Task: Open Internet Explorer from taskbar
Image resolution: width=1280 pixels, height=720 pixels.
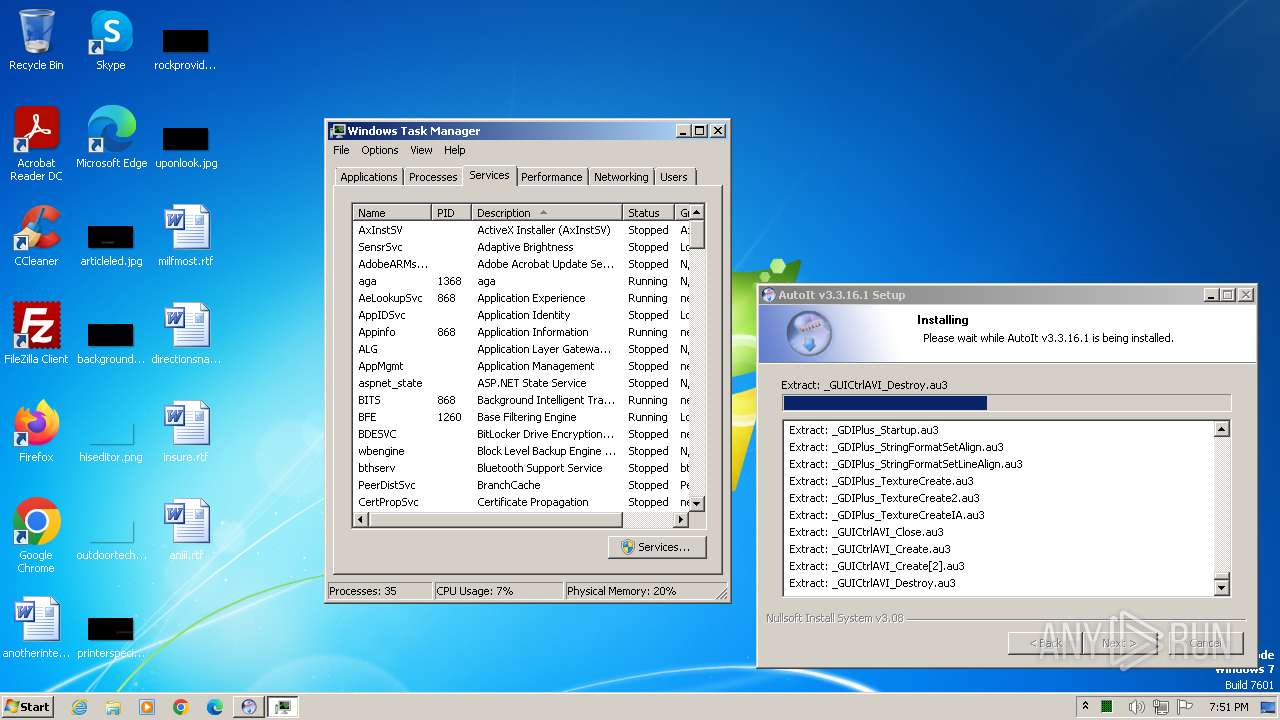Action: click(x=79, y=707)
